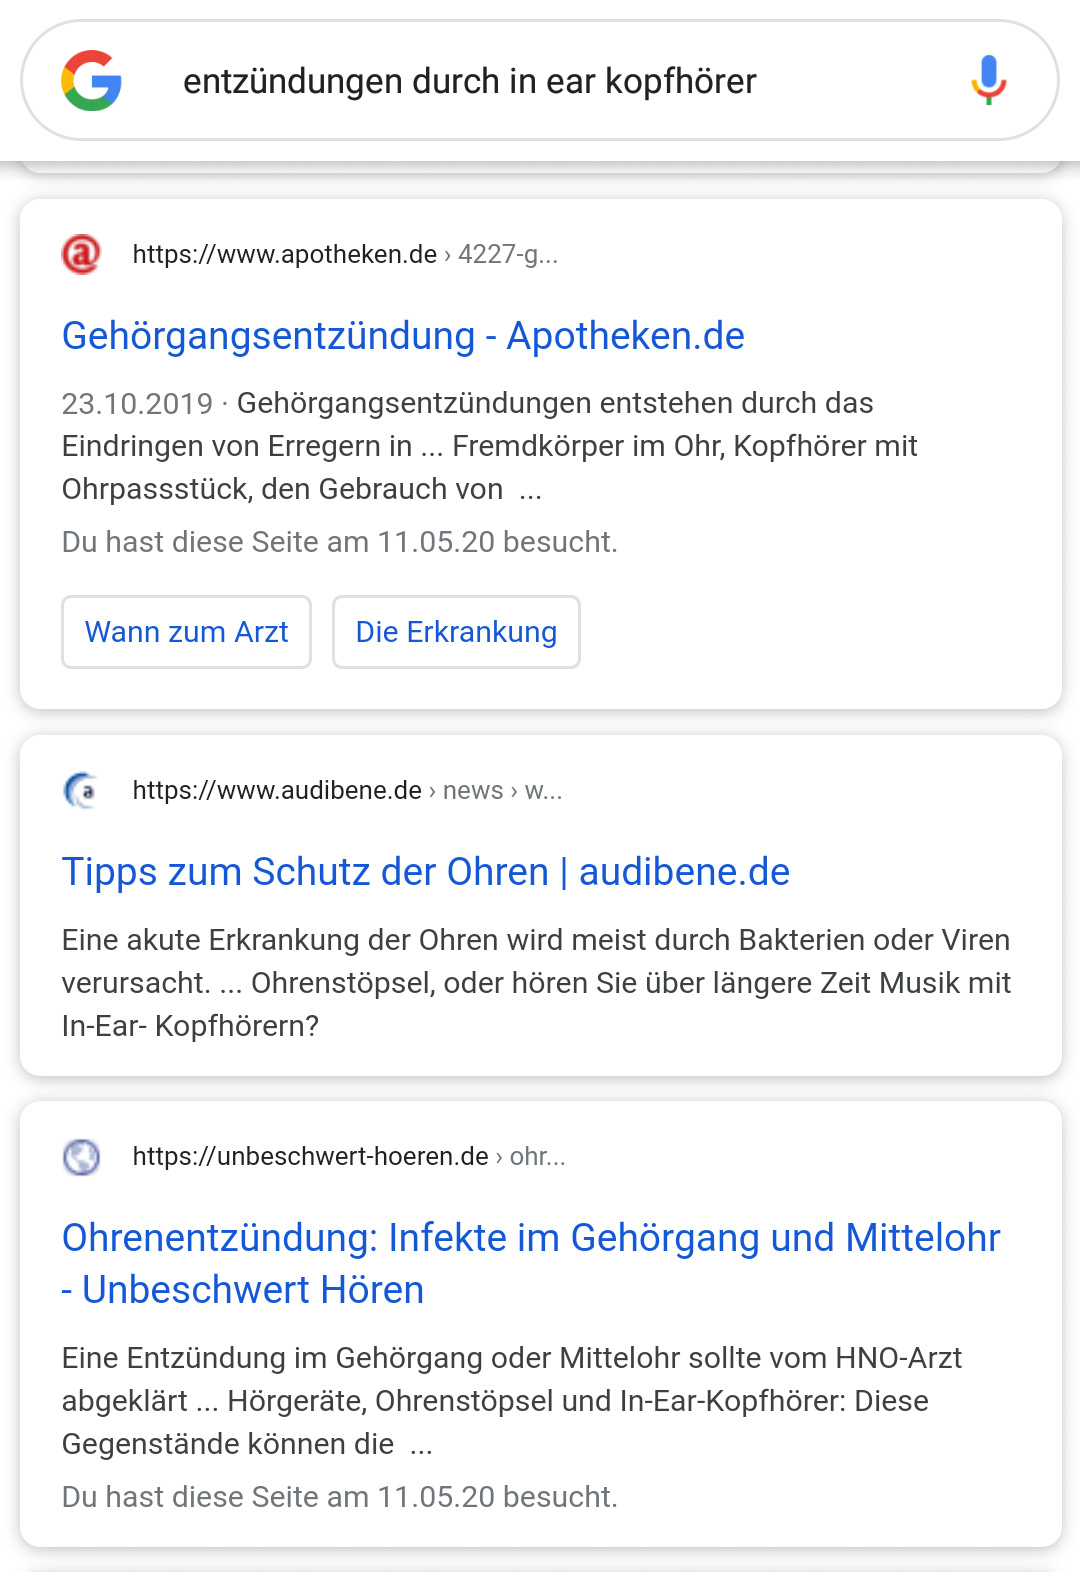
Task: Click the Google logo icon
Action: point(91,81)
